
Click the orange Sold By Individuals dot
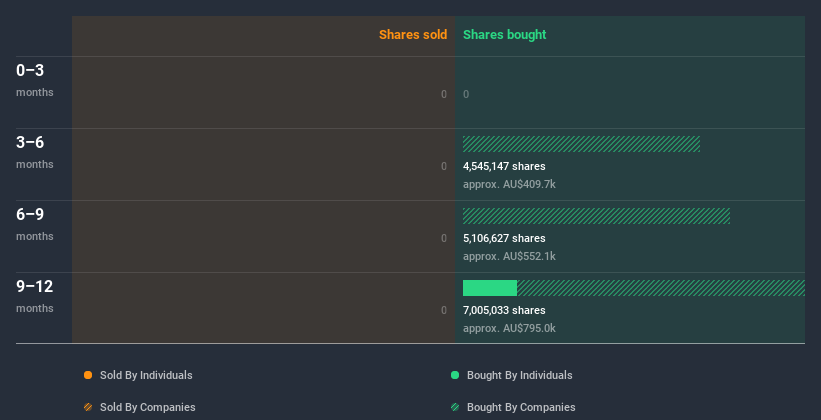(88, 375)
